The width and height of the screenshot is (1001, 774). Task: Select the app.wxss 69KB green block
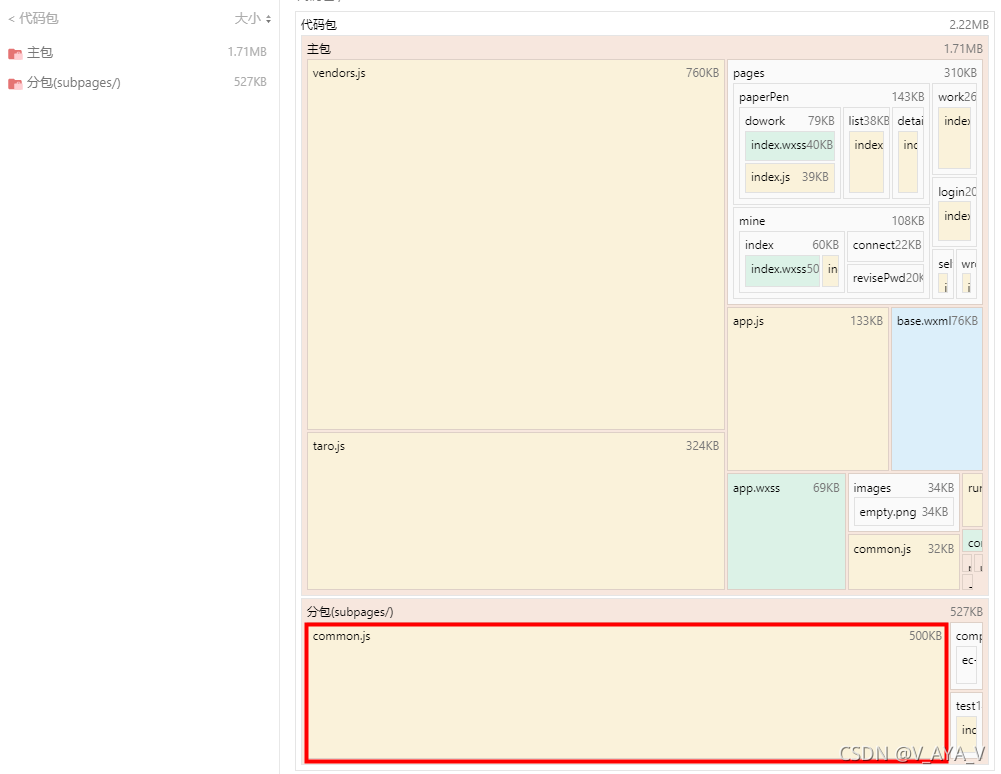pos(786,531)
